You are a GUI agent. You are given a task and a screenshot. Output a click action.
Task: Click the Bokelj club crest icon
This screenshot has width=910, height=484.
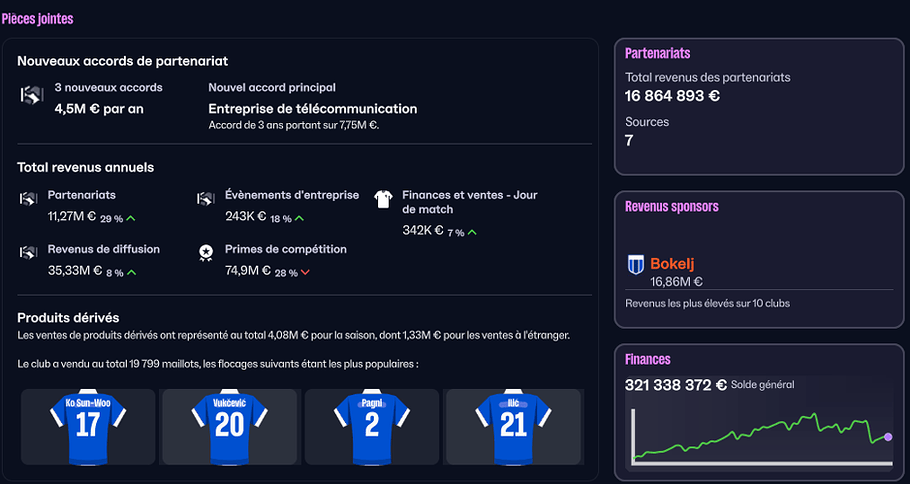pos(636,265)
